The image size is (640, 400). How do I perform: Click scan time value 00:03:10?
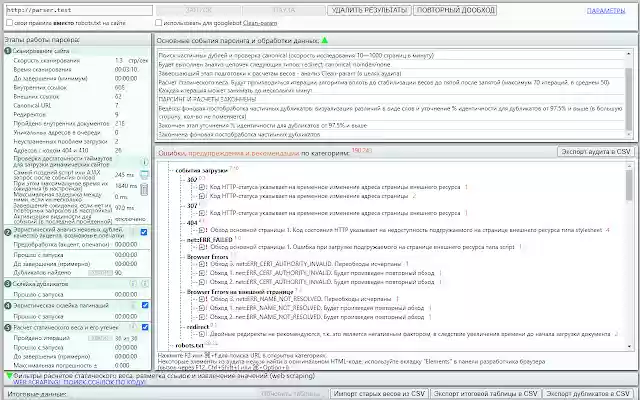(x=126, y=69)
